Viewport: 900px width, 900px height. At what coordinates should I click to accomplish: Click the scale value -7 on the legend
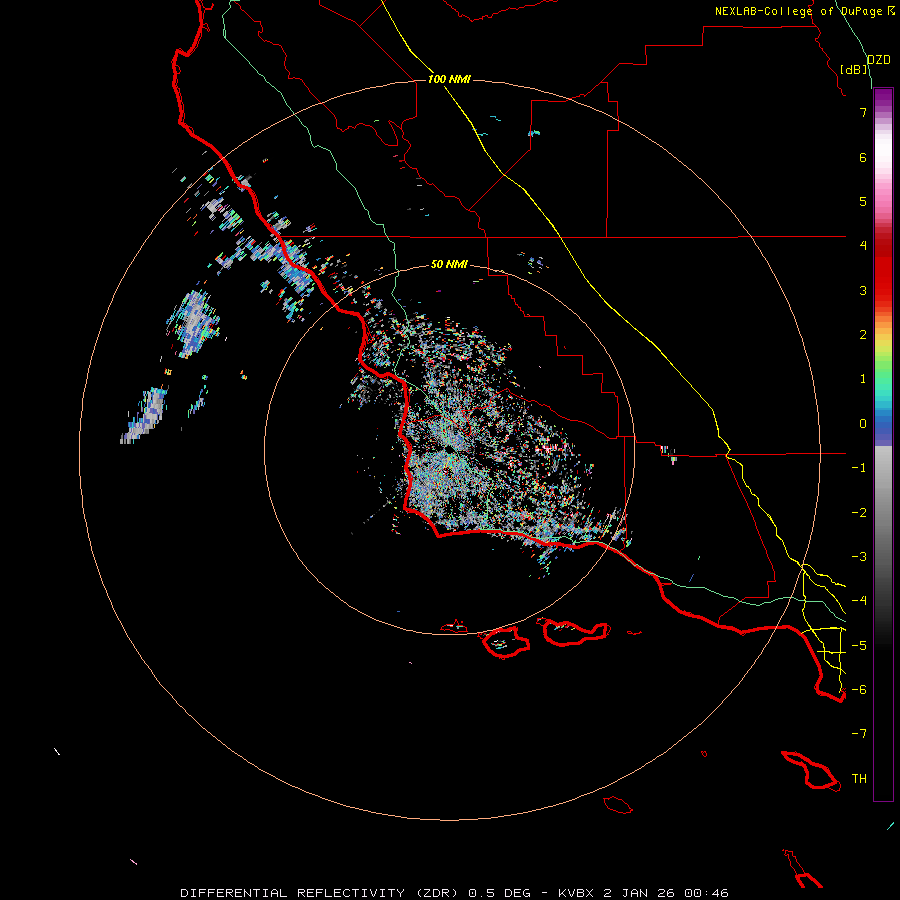859,734
